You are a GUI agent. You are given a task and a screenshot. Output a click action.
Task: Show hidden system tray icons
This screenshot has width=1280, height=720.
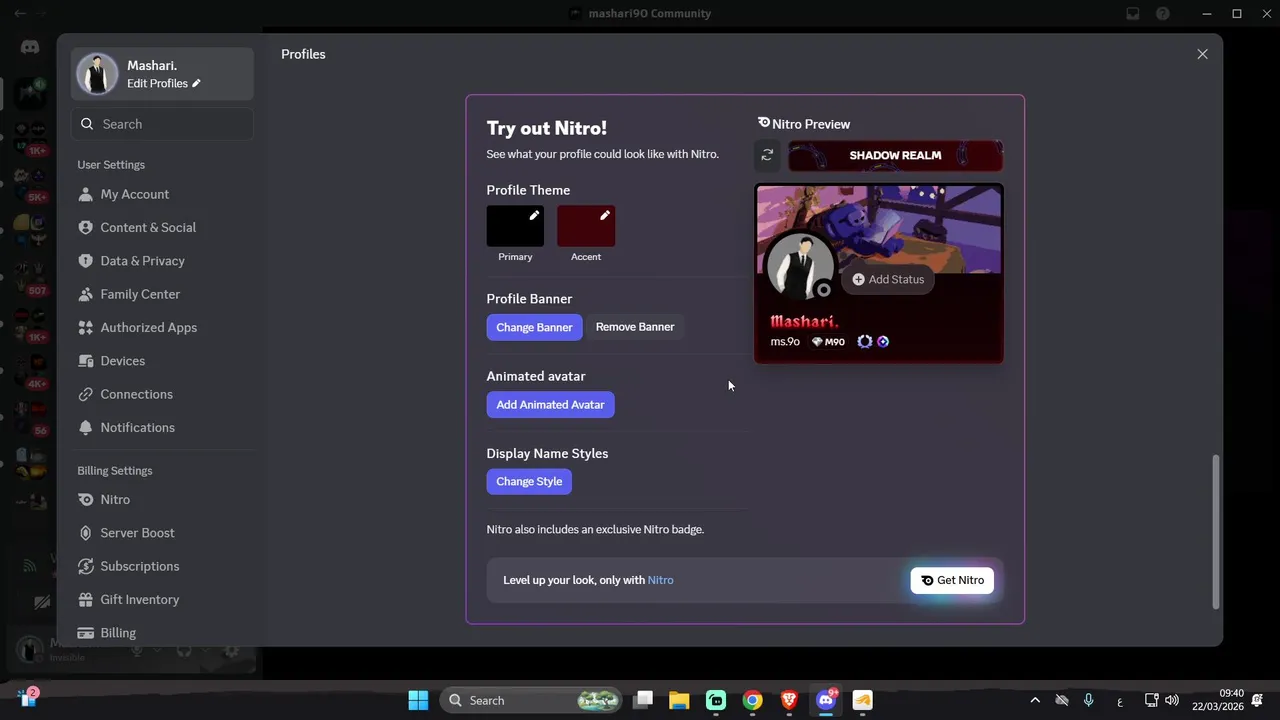point(1035,700)
